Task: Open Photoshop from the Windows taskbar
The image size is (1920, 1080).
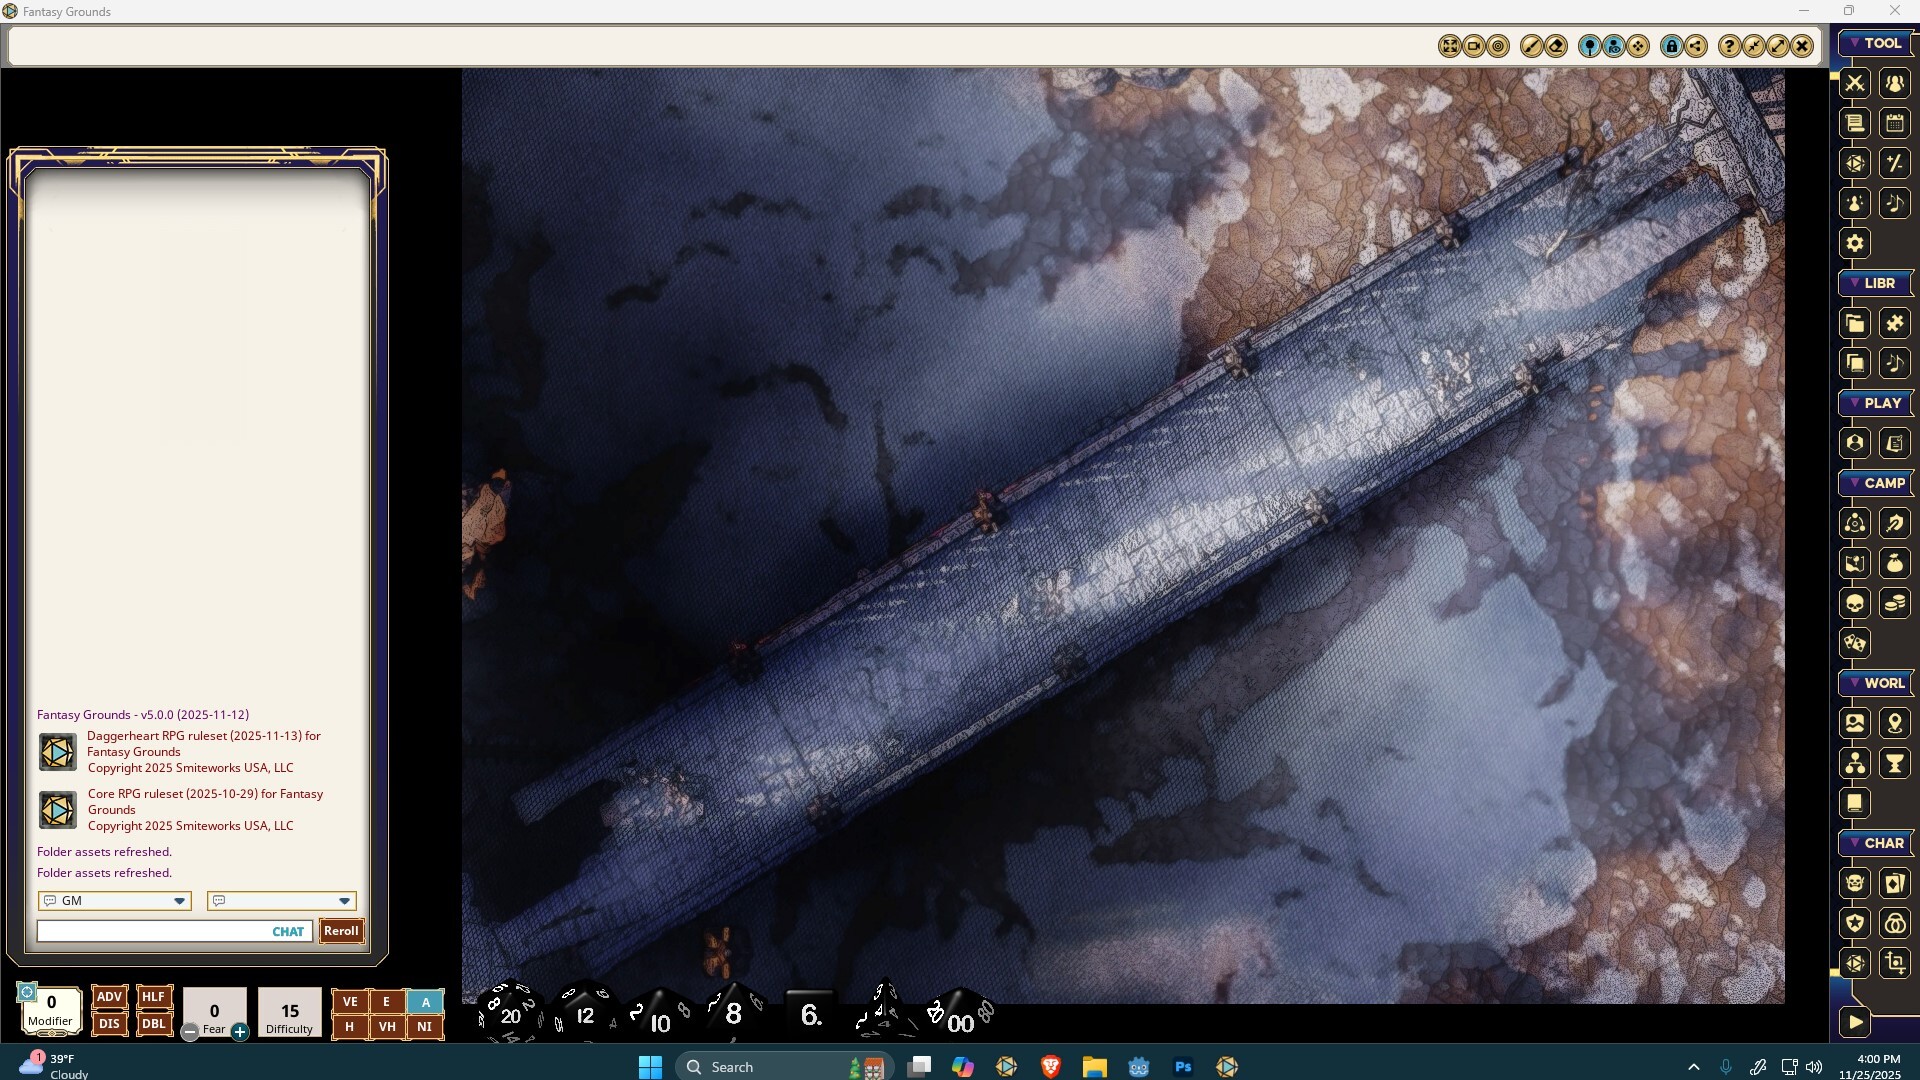Action: coord(1183,1067)
